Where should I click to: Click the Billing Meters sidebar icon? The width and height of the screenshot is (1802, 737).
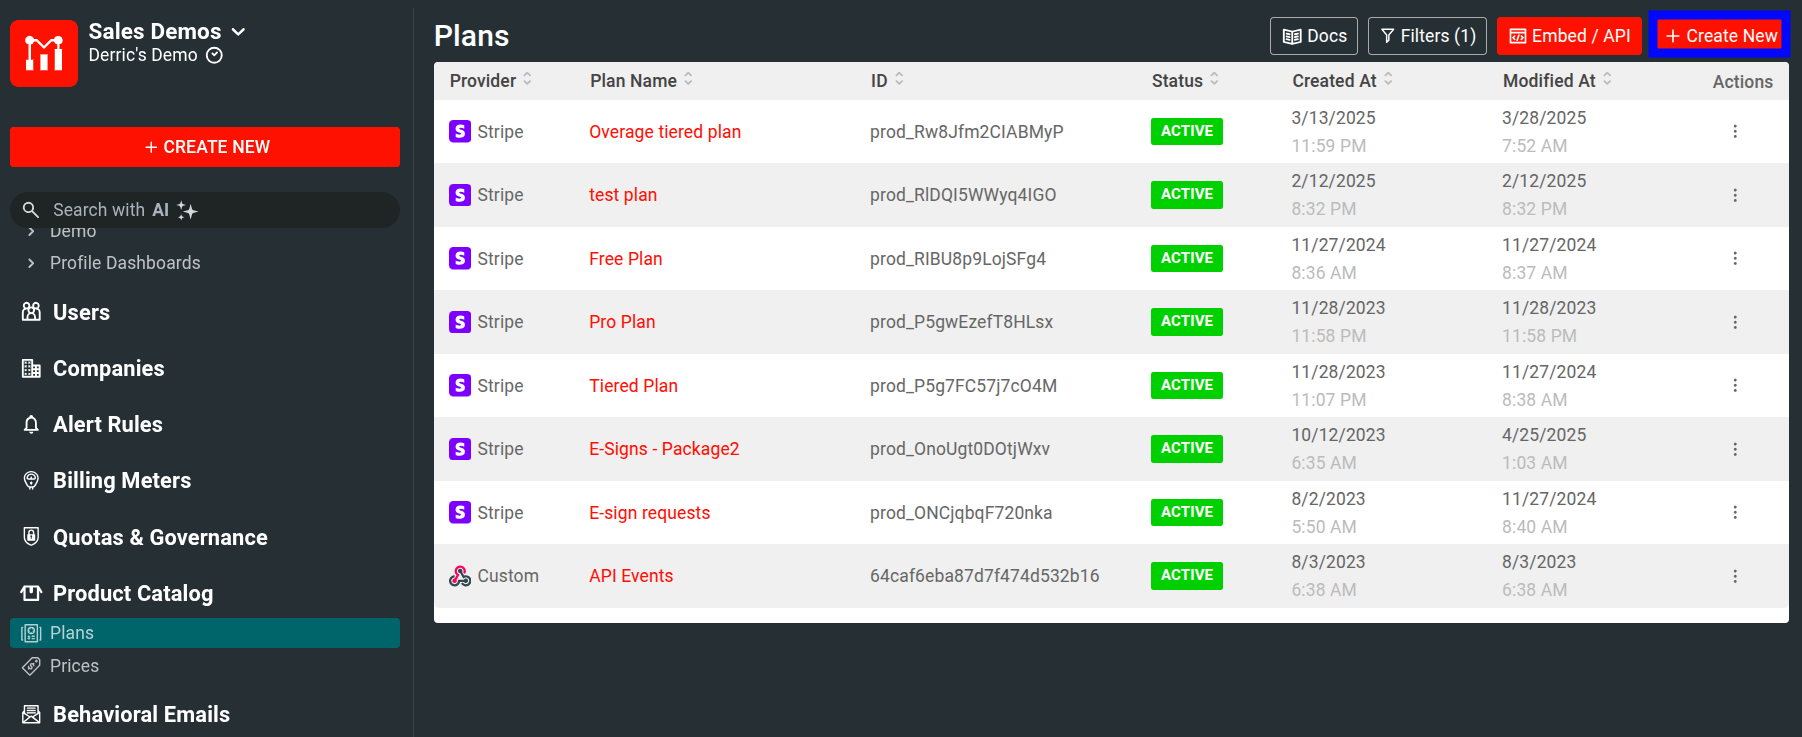tap(32, 481)
